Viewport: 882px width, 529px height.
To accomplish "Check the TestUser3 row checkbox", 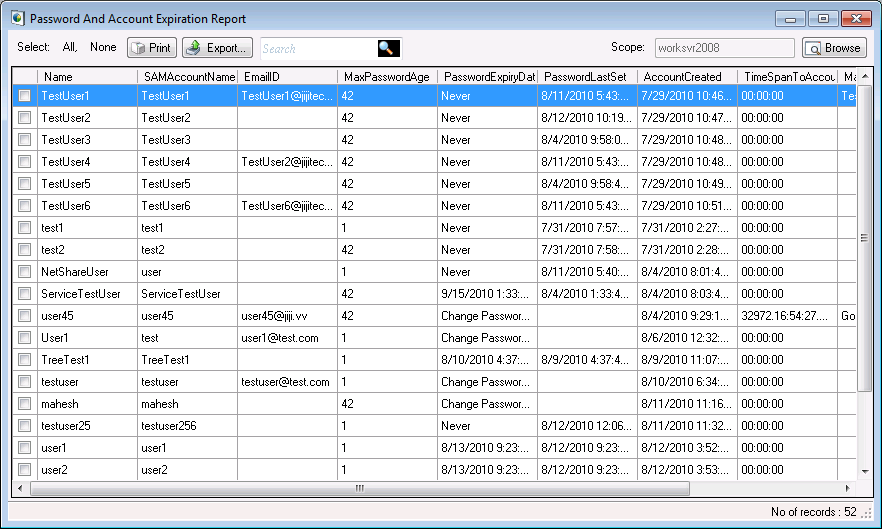I will [x=24, y=140].
